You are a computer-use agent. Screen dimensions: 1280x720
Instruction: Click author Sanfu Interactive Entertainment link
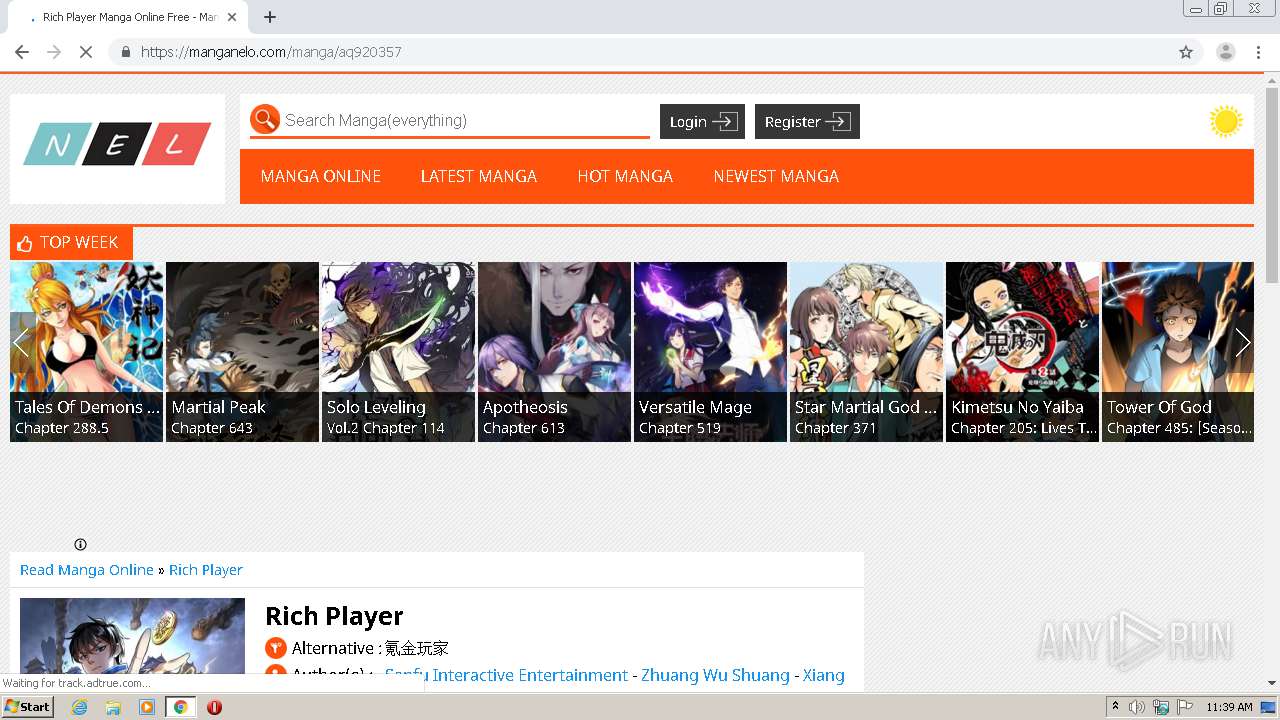(x=506, y=676)
